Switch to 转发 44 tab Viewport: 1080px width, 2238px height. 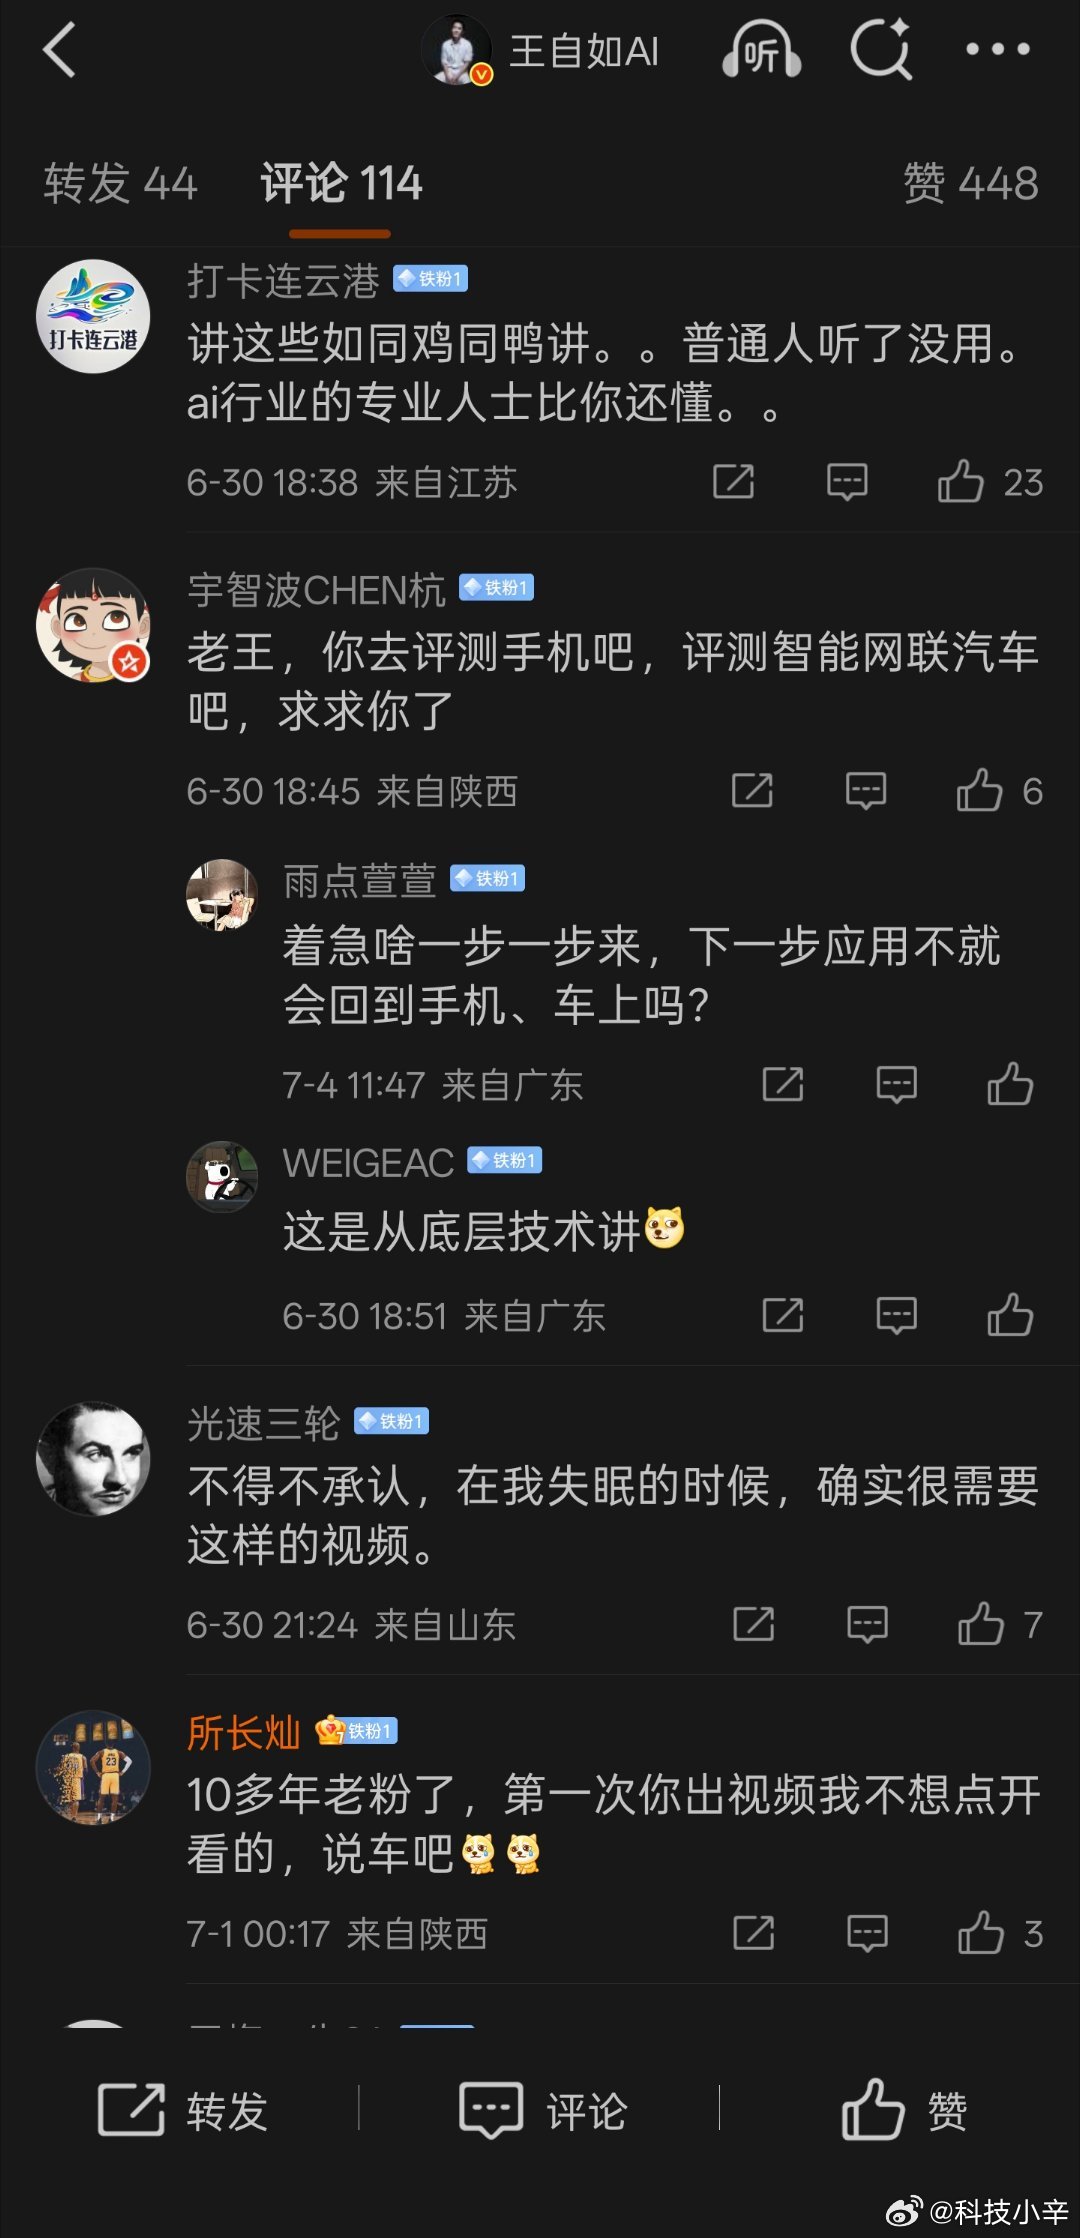point(120,184)
